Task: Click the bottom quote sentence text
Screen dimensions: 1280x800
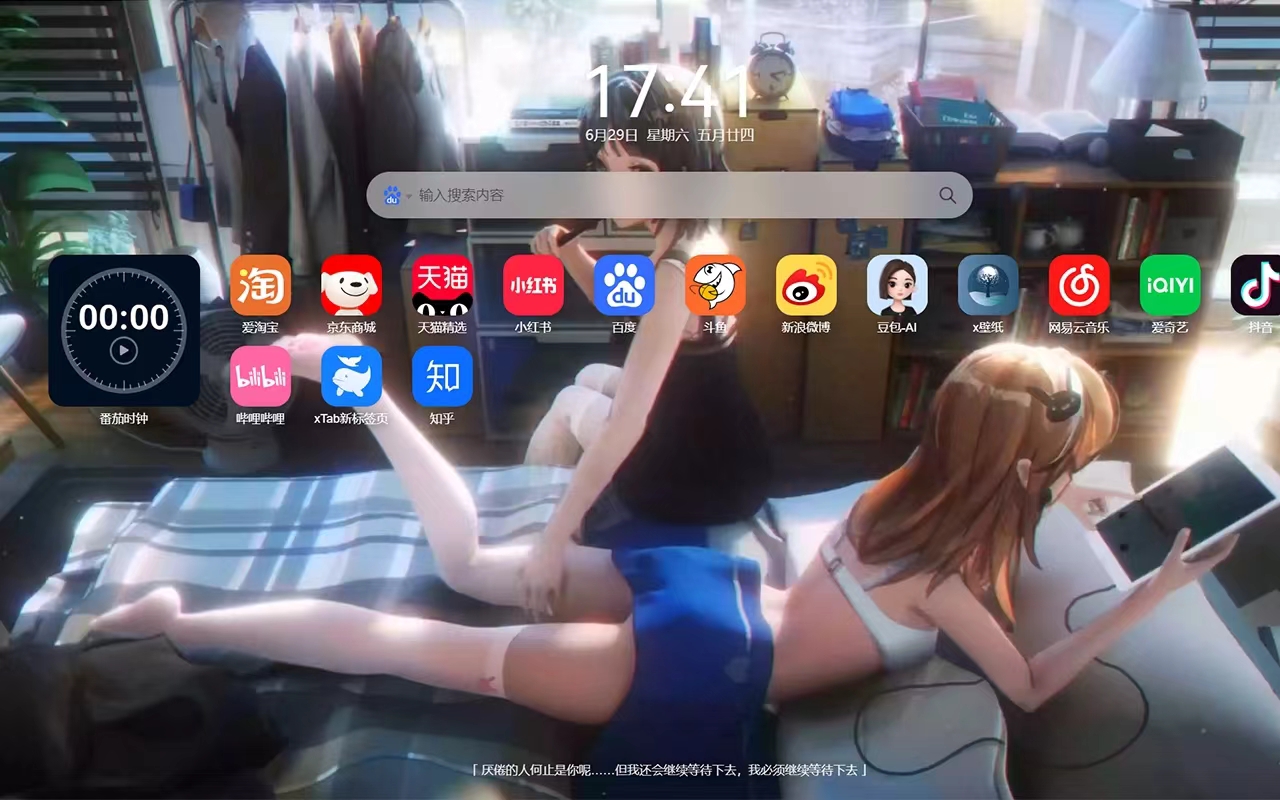Action: click(669, 770)
